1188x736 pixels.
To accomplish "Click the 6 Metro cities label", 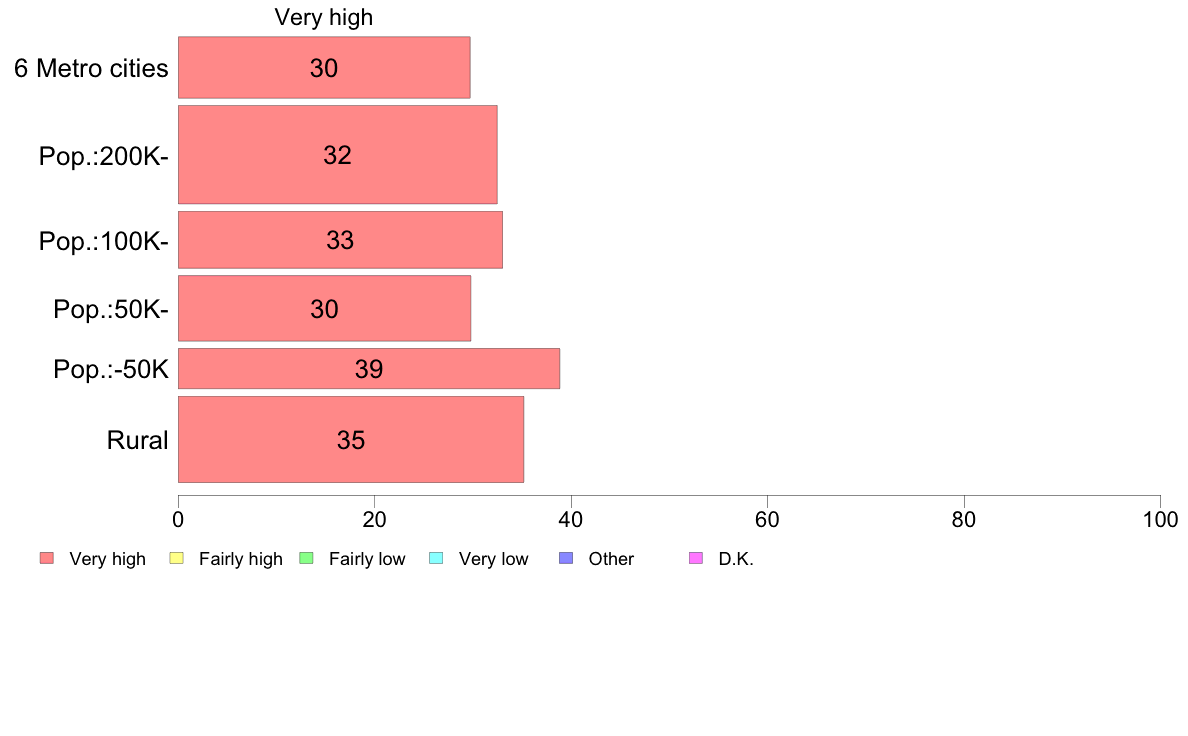I will [91, 68].
